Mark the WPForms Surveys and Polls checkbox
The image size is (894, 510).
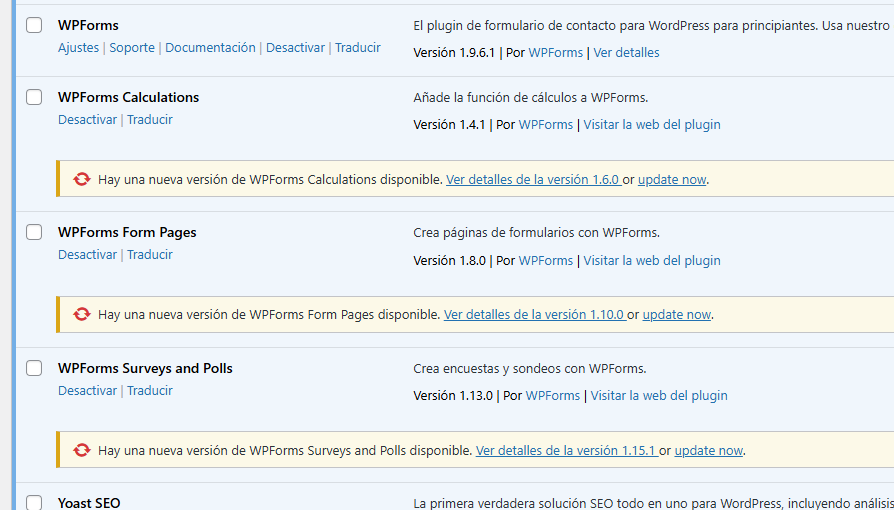34,368
